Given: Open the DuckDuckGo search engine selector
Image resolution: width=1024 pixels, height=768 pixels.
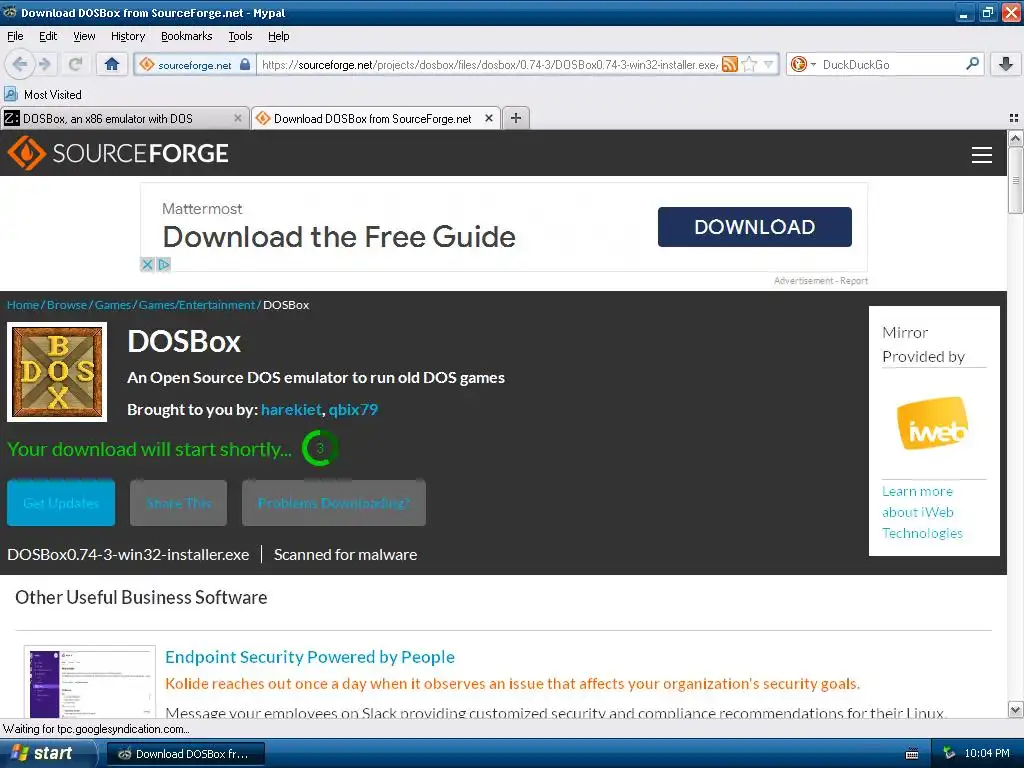Looking at the screenshot, I should [803, 65].
